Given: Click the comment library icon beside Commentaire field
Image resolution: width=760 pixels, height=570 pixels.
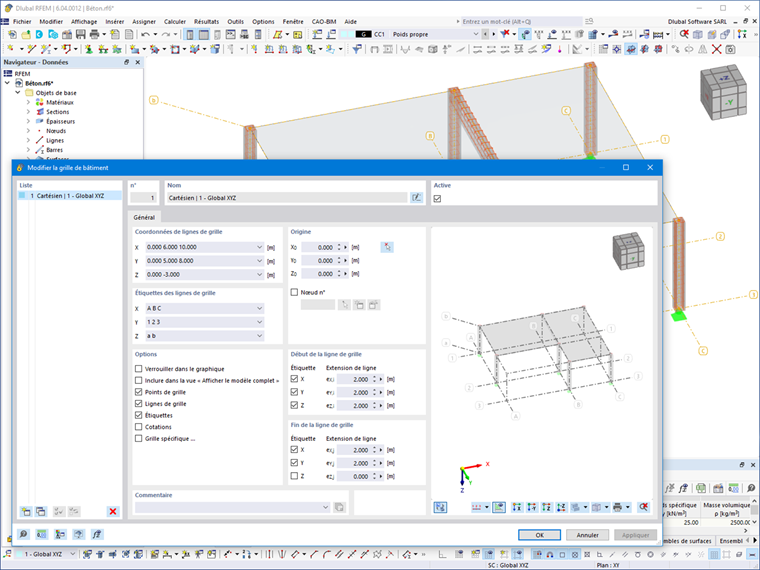Looking at the screenshot, I should 339,507.
